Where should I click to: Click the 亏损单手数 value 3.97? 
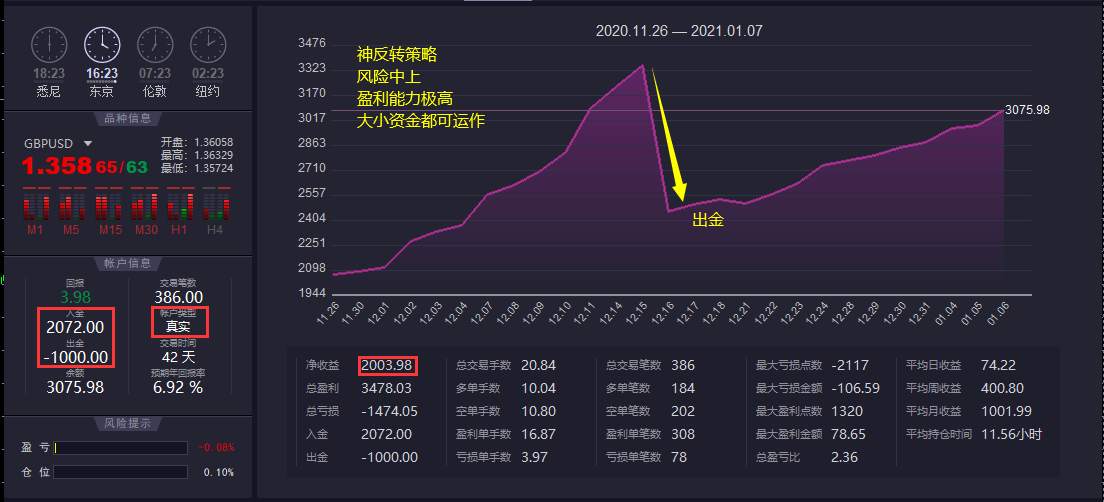[x=534, y=458]
